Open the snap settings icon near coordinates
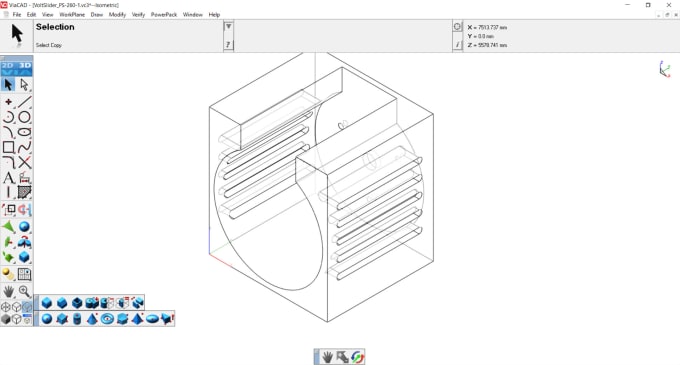 click(x=457, y=27)
